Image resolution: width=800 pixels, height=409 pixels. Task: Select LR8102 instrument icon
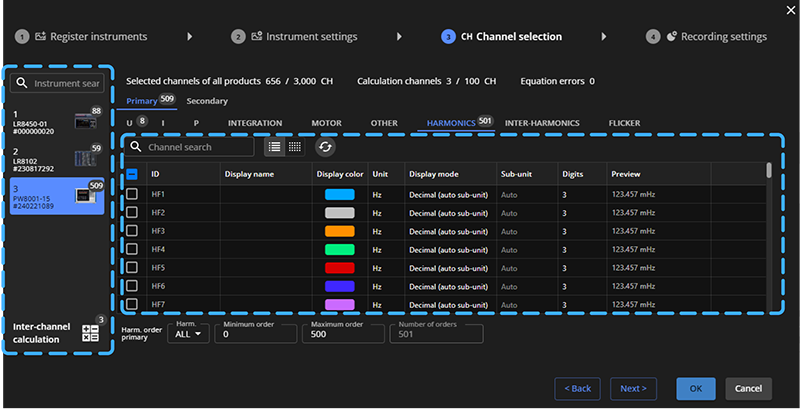[85, 159]
